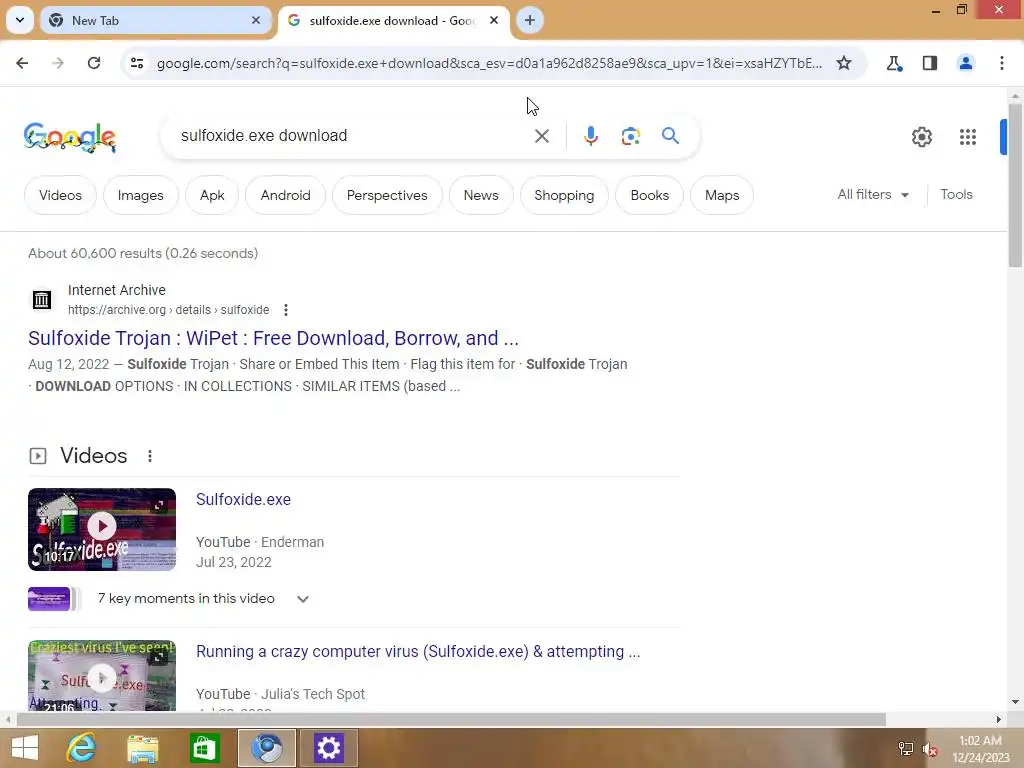This screenshot has width=1024, height=768.
Task: Click the Internet Archive site icon
Action: pyautogui.click(x=42, y=300)
